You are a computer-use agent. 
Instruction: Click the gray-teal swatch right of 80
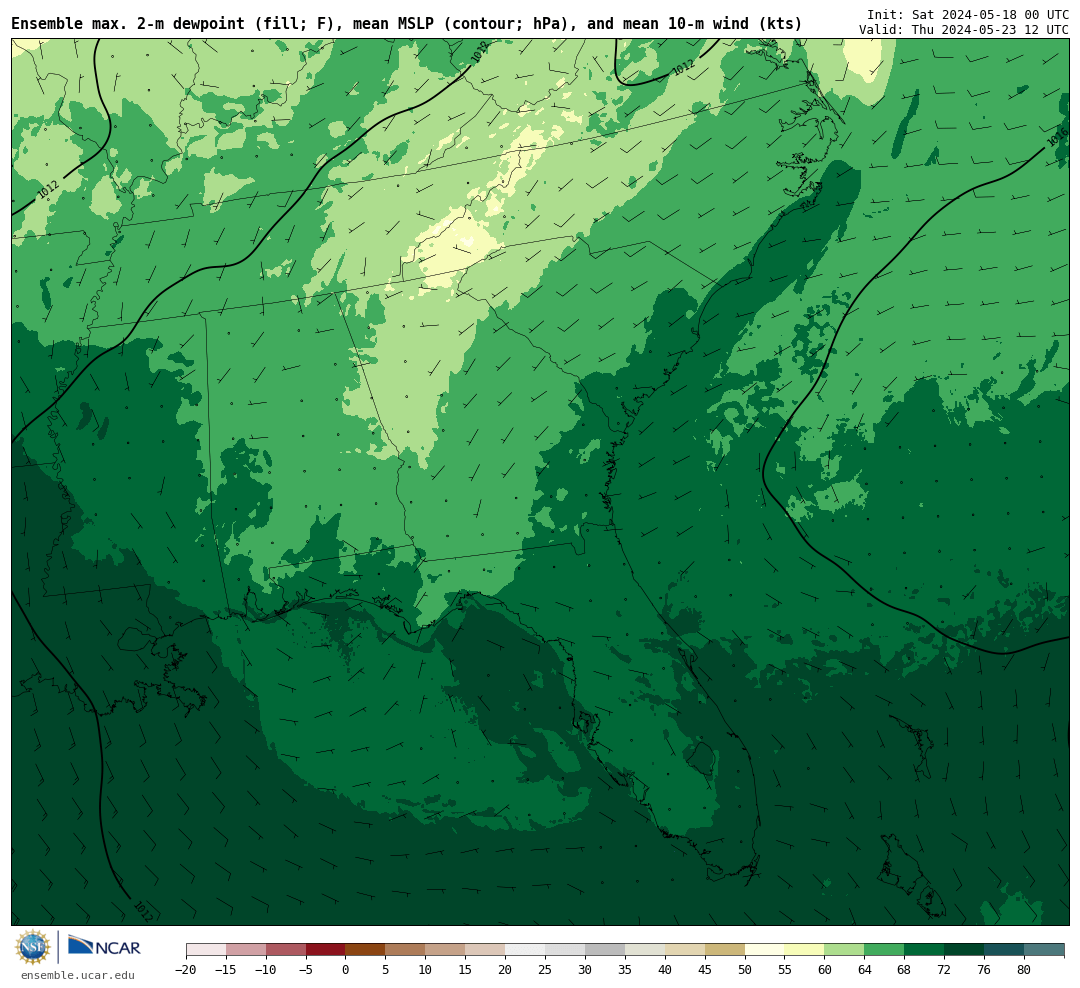coord(1044,949)
